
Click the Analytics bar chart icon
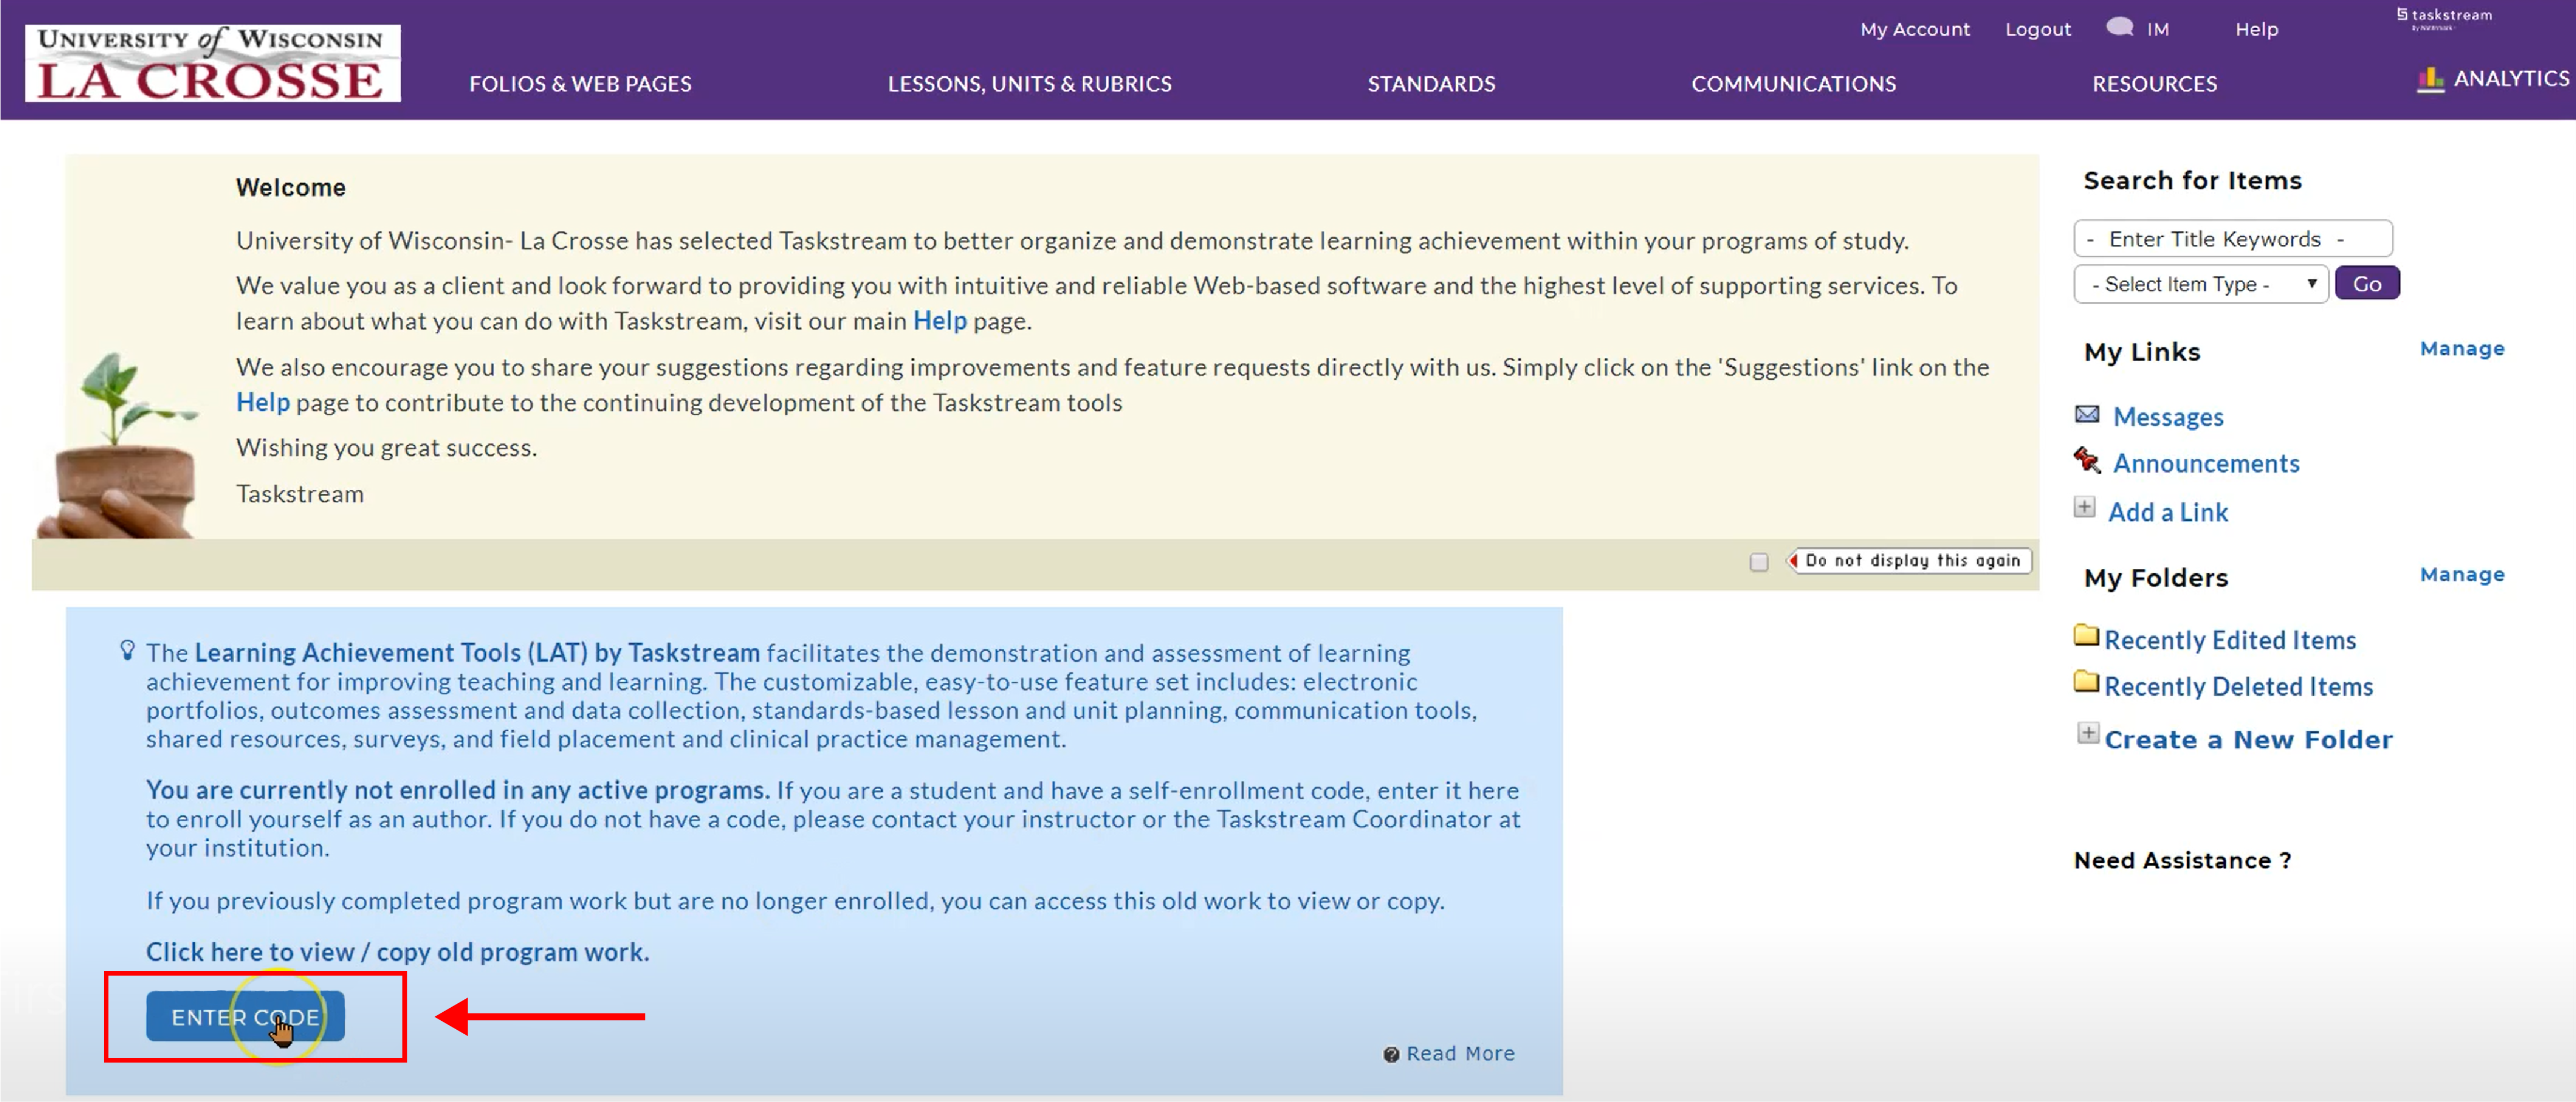pyautogui.click(x=2430, y=79)
